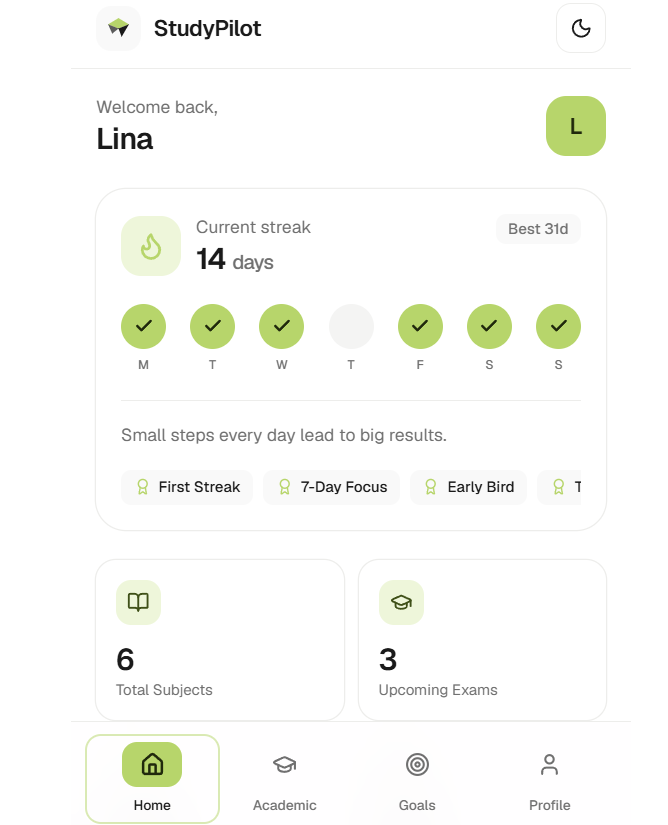Click the flame streak icon

(151, 246)
